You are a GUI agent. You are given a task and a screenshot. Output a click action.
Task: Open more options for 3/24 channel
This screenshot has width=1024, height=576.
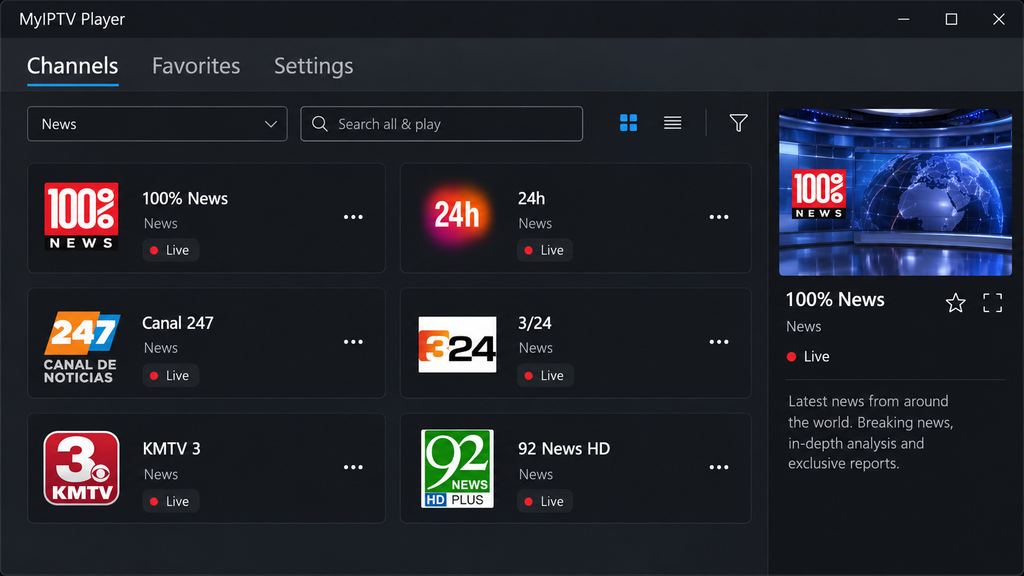pos(719,342)
